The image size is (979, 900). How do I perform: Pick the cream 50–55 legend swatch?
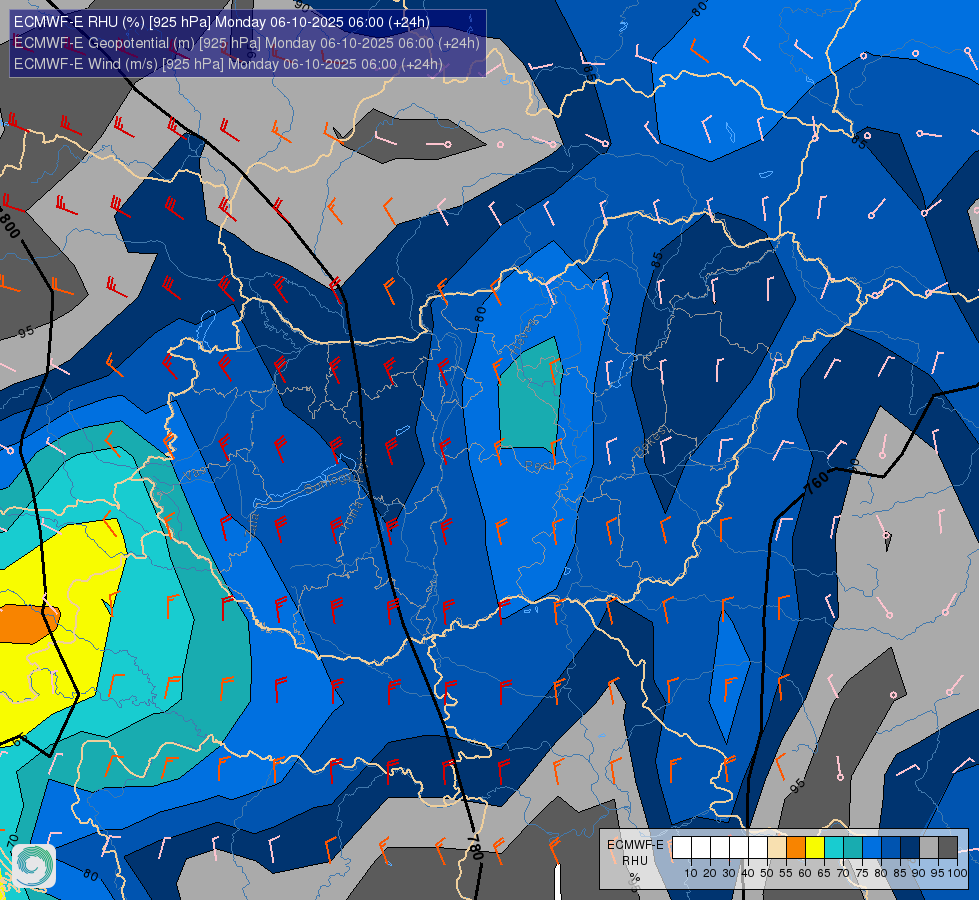pyautogui.click(x=777, y=848)
